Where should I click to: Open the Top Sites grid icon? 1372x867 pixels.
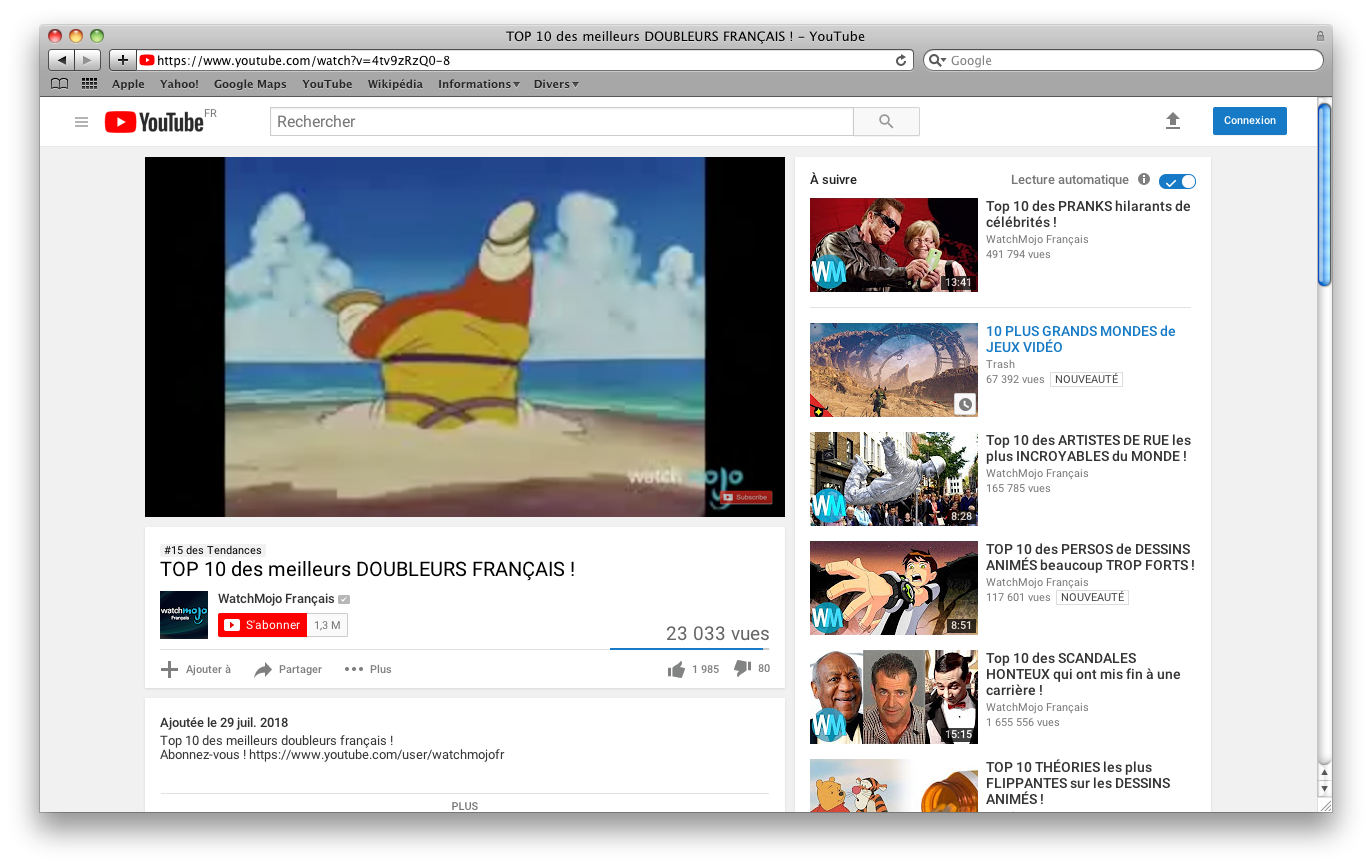pos(89,84)
